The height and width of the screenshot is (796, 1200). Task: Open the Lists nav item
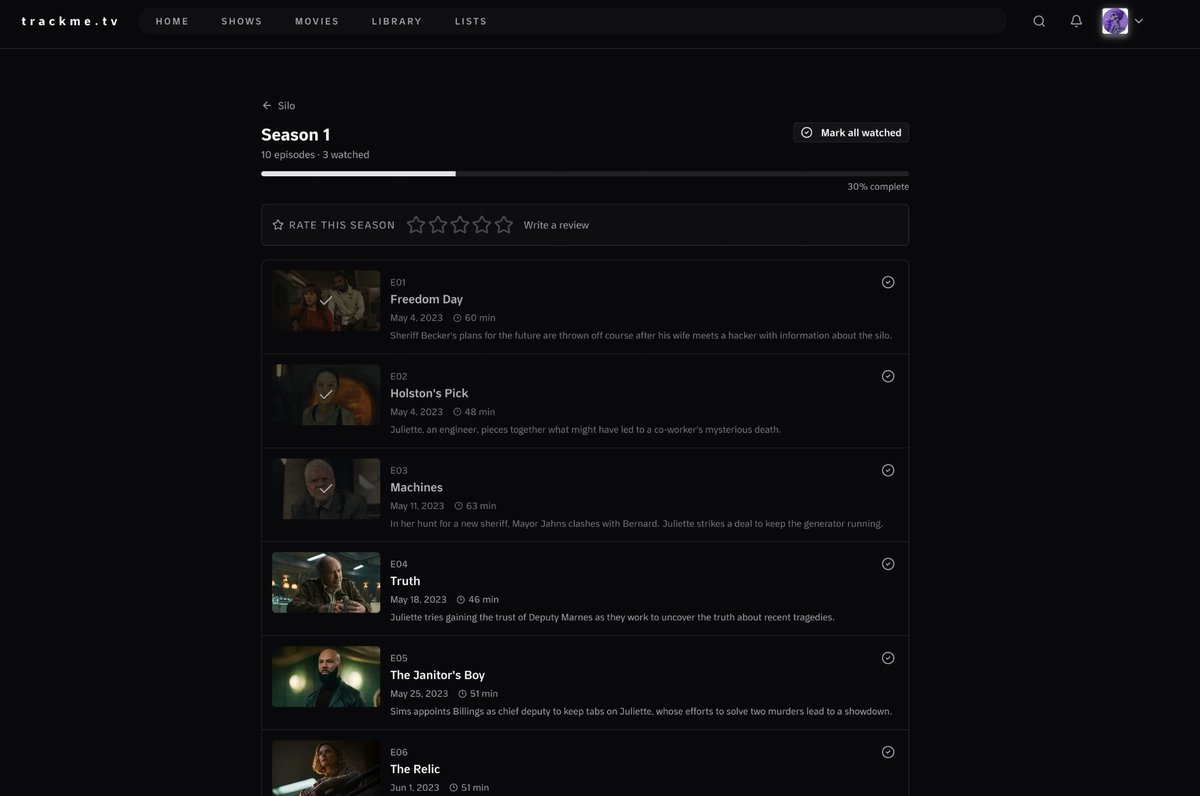471,21
